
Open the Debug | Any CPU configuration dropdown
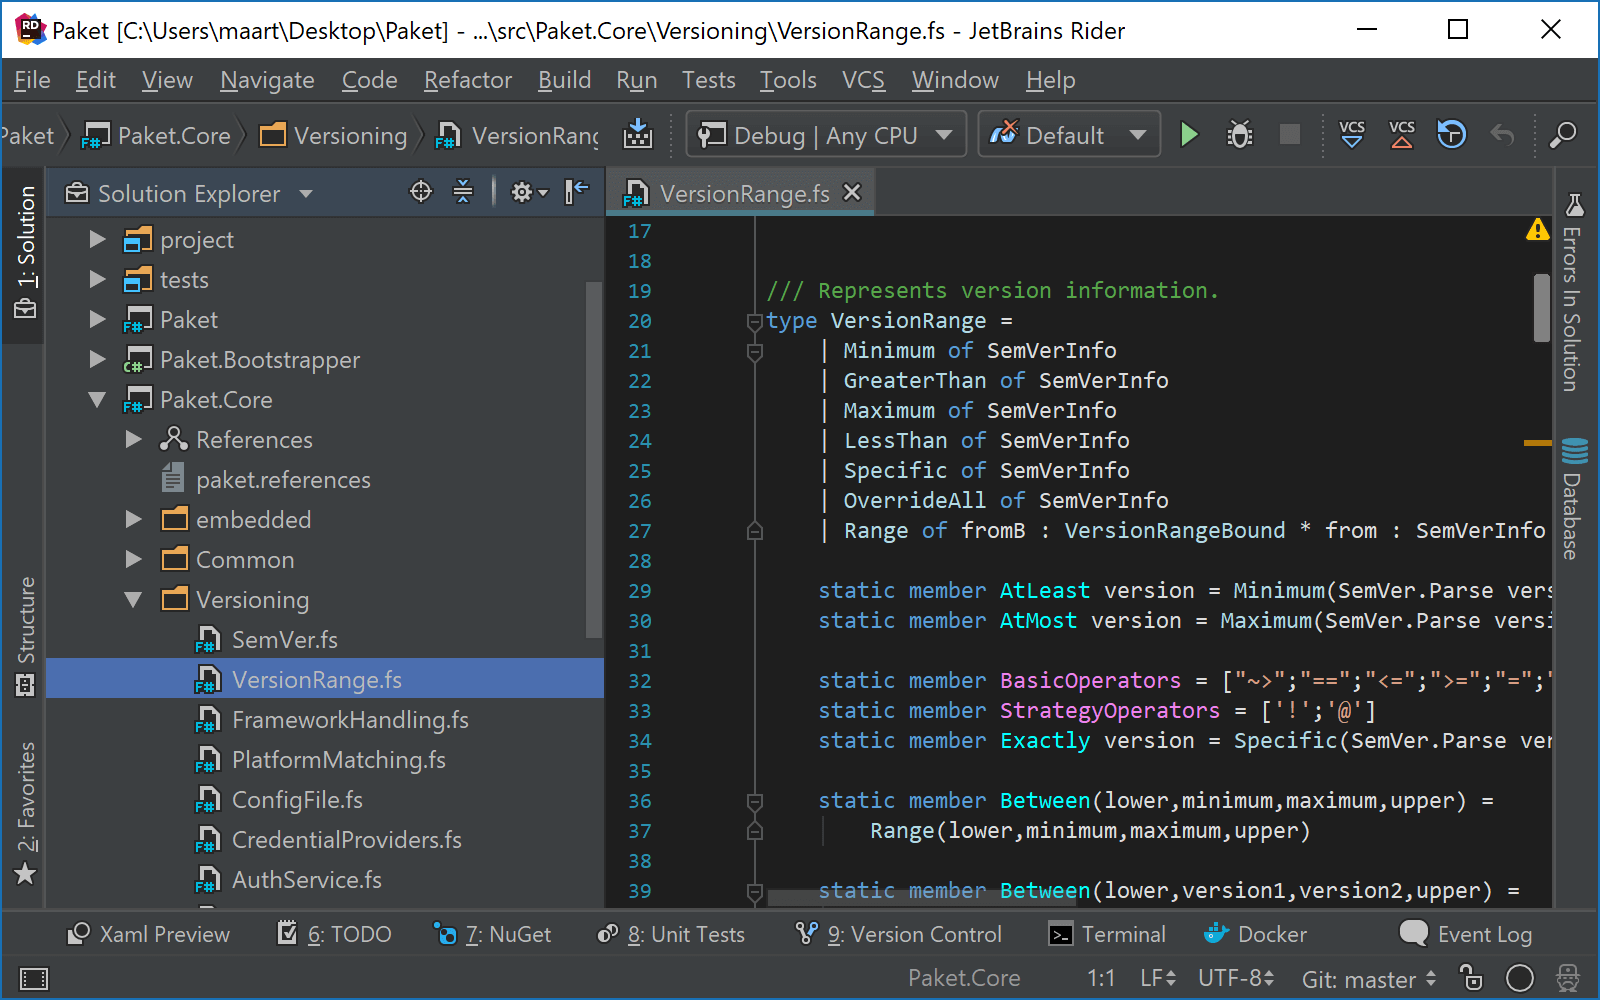click(826, 134)
